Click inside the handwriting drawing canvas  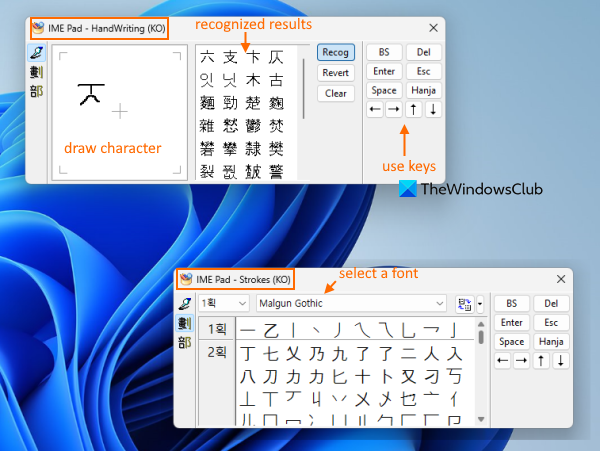coord(120,112)
